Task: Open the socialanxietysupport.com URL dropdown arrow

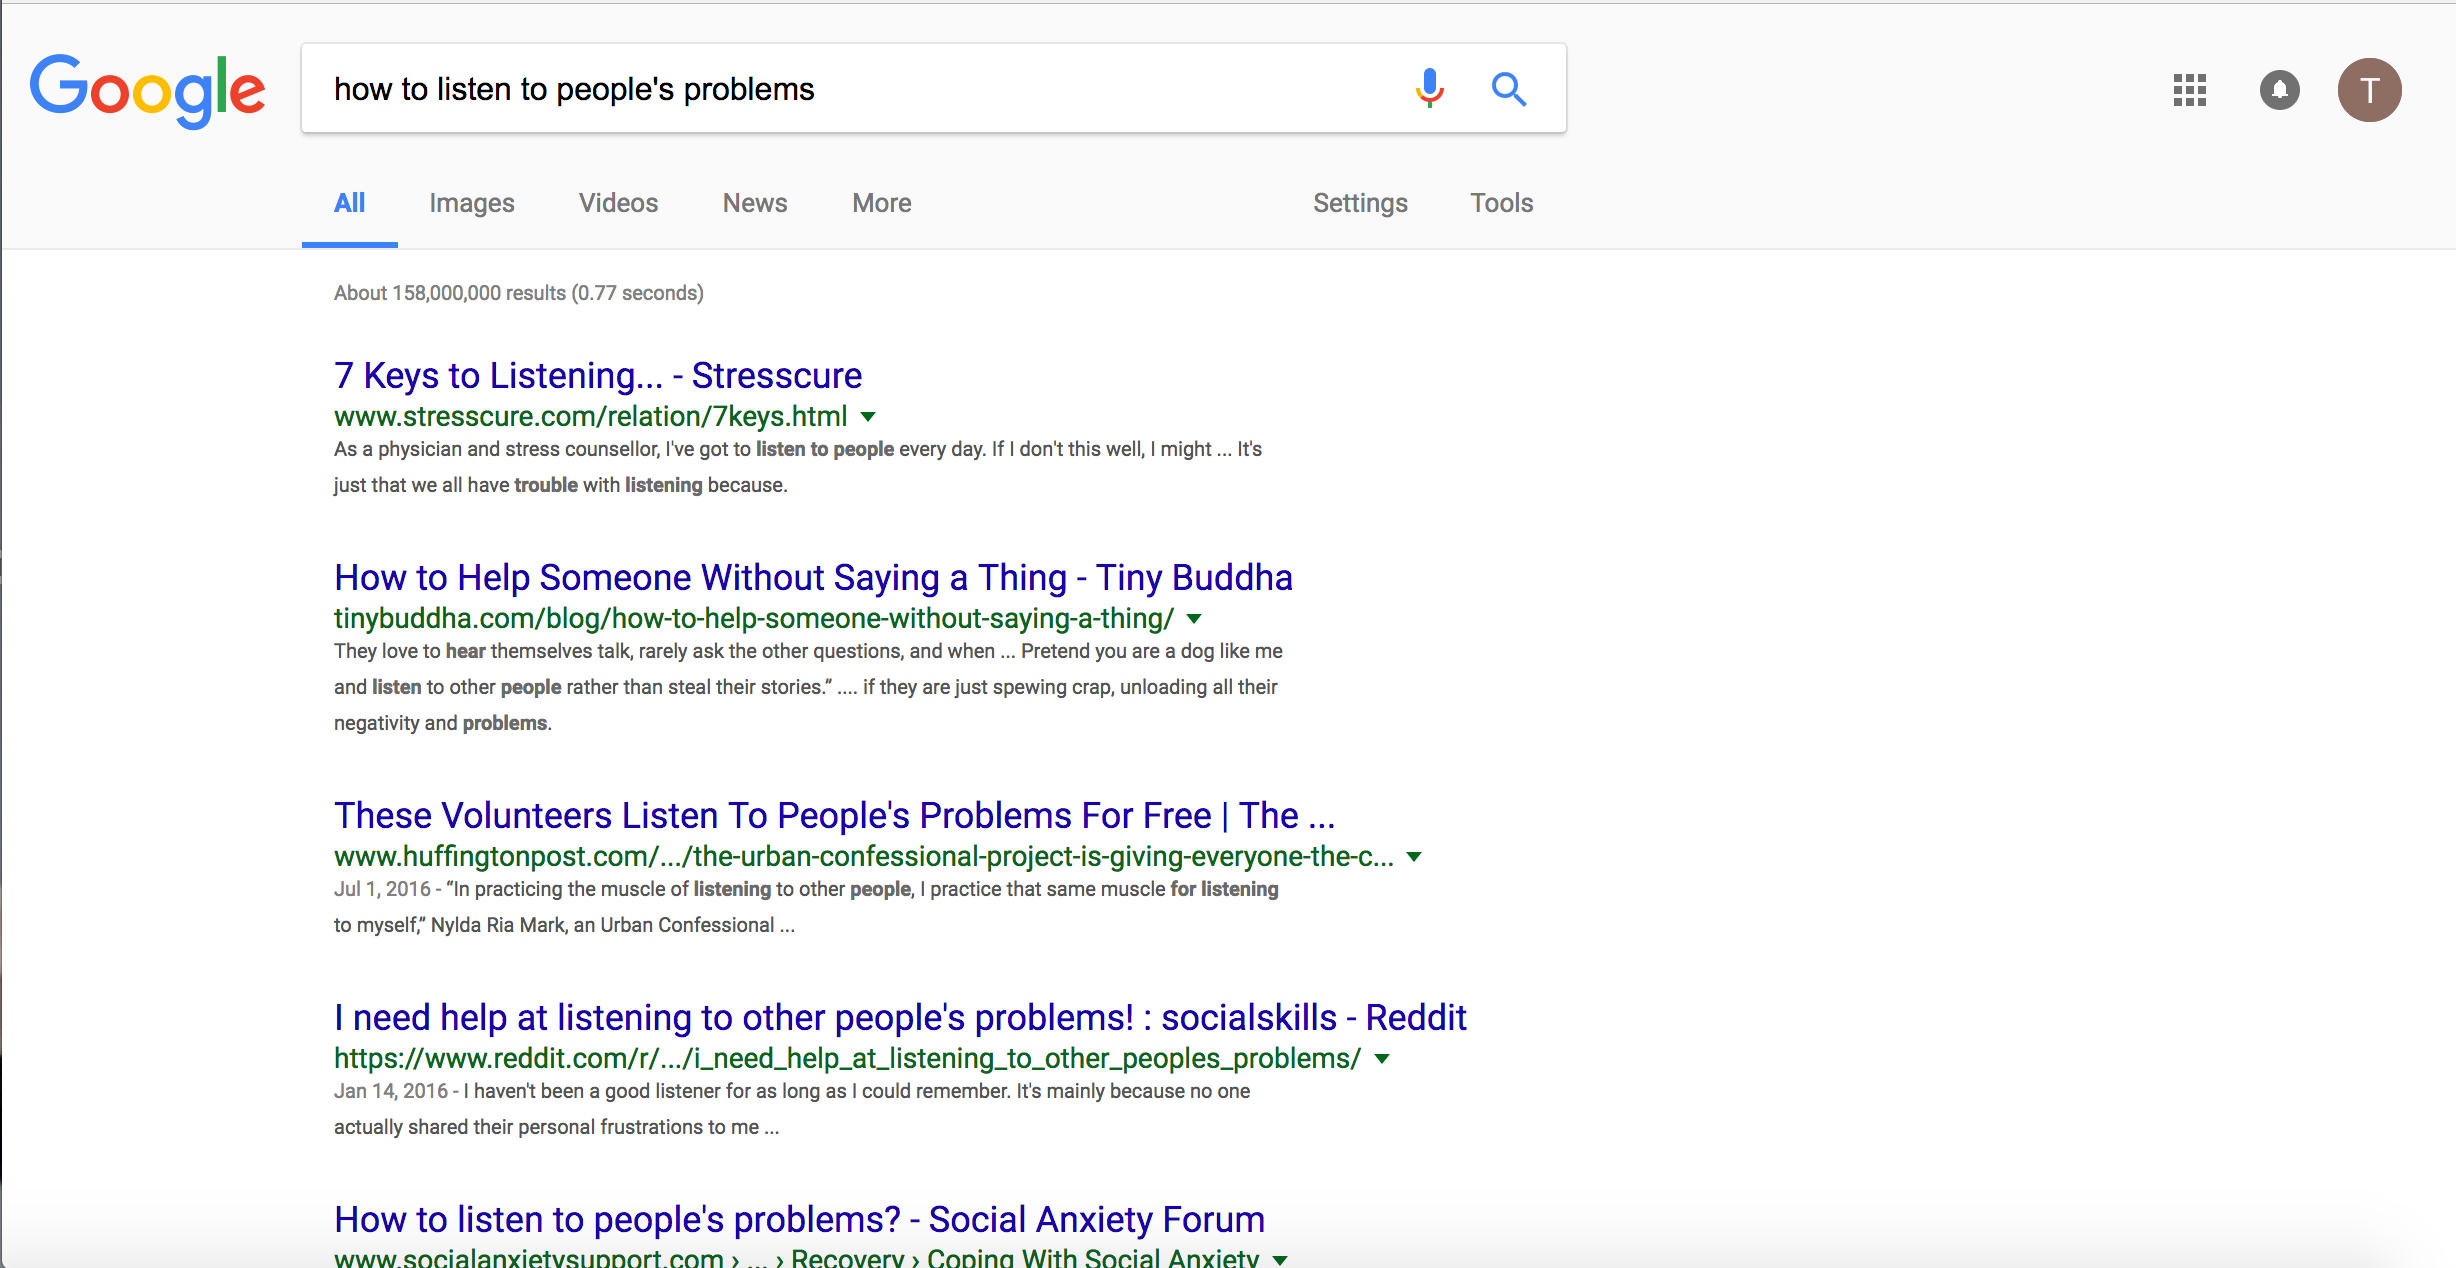Action: coord(1279,1259)
